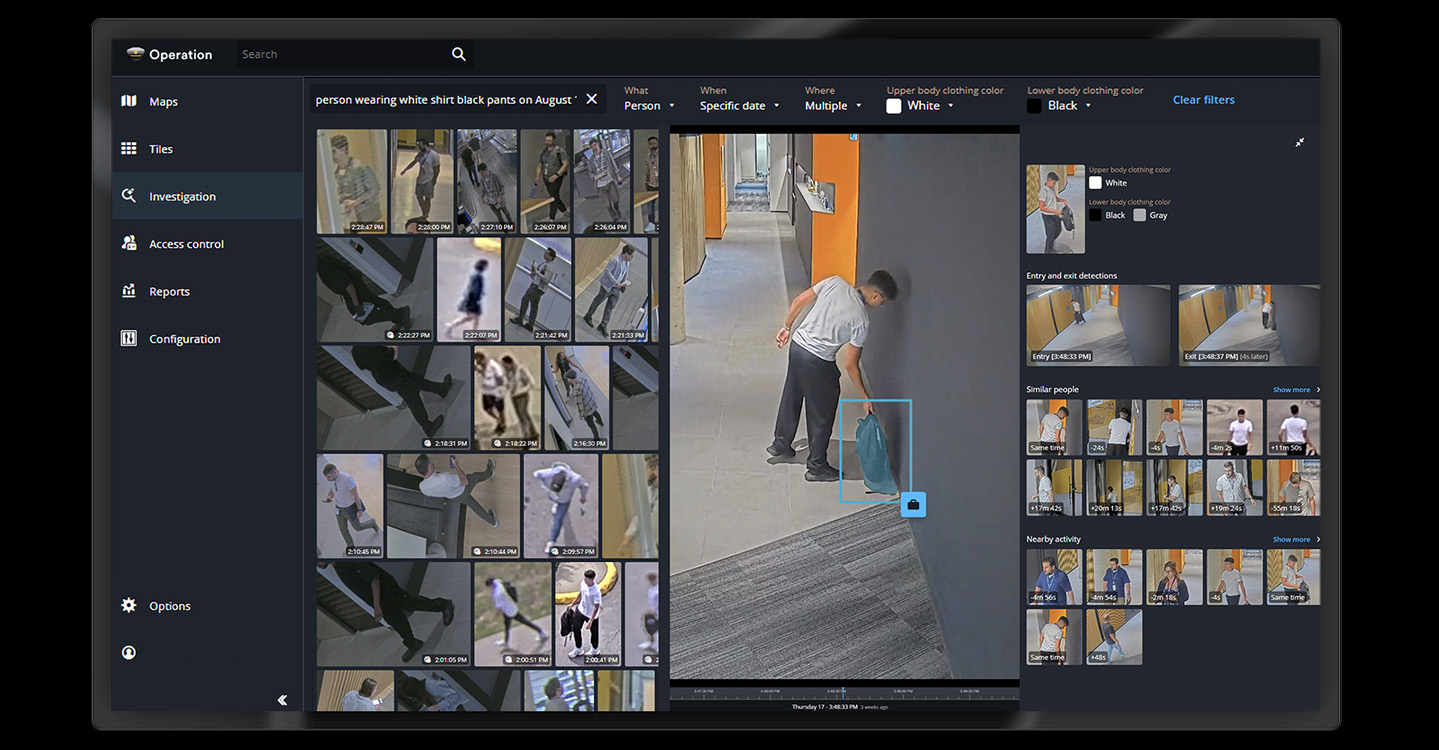Collapse the sidebar with double chevron
The height and width of the screenshot is (750, 1439).
(x=282, y=700)
